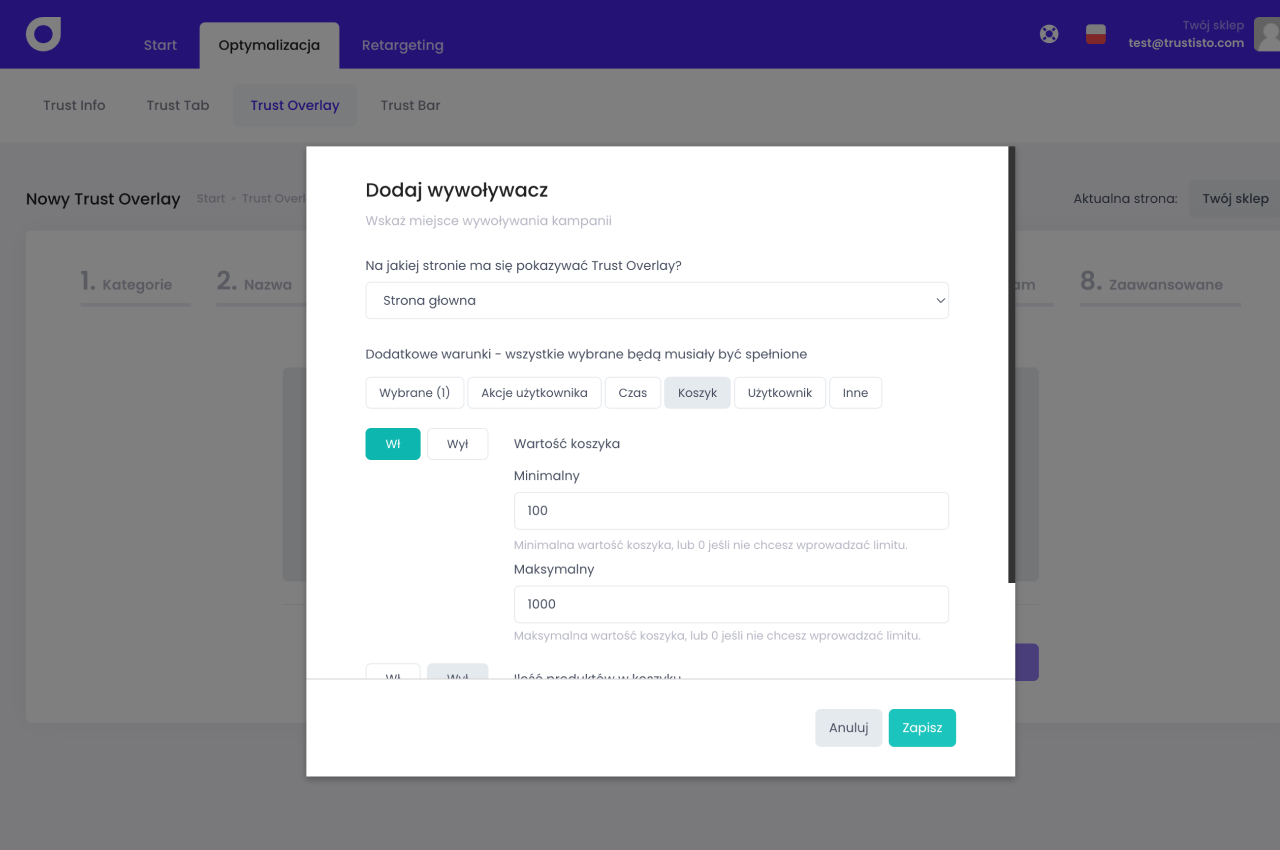Go to the Start tab

pyautogui.click(x=160, y=45)
